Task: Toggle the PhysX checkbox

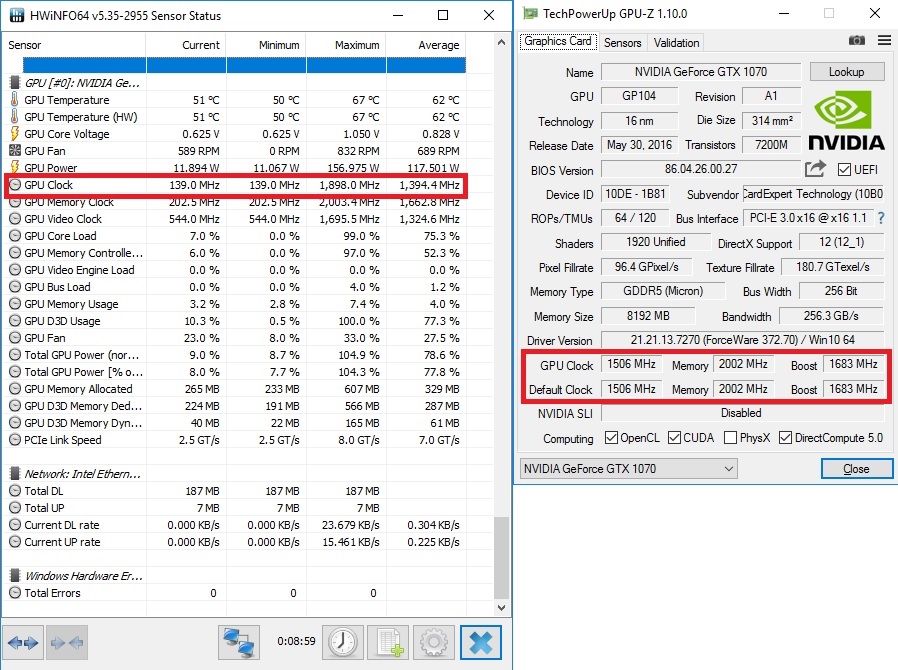Action: (x=730, y=438)
